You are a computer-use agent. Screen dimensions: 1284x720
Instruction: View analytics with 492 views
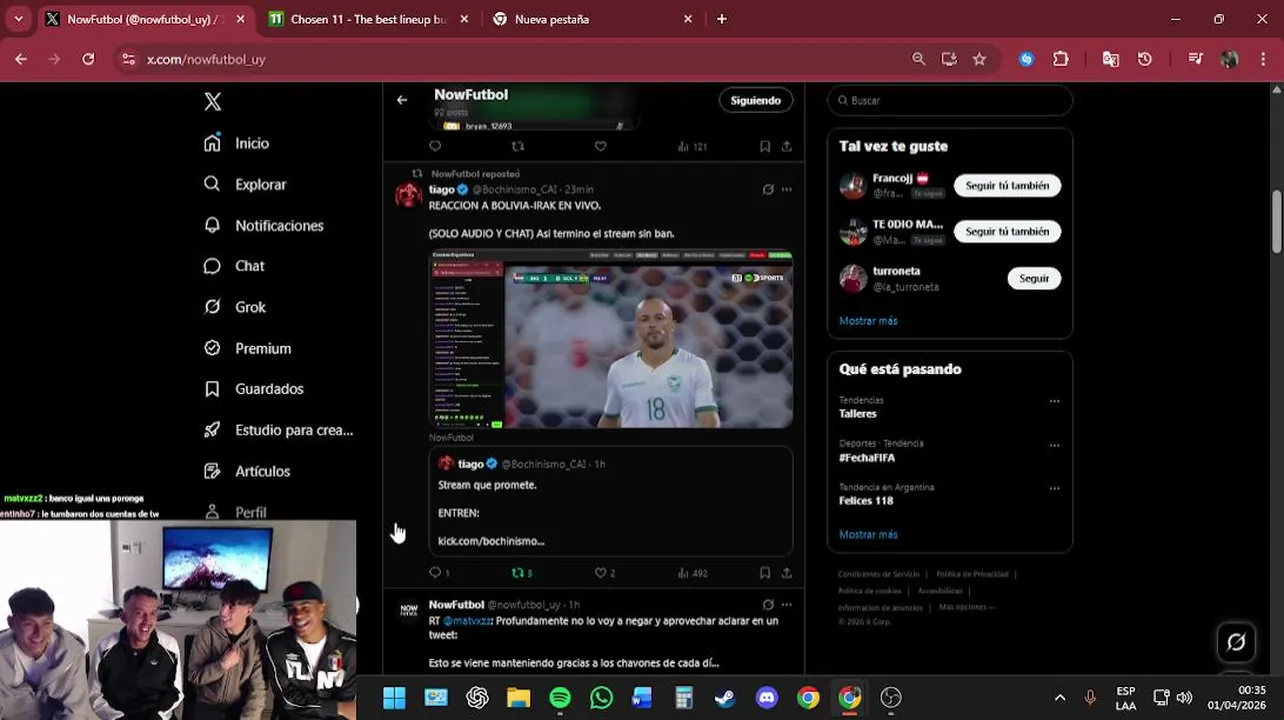coord(692,573)
